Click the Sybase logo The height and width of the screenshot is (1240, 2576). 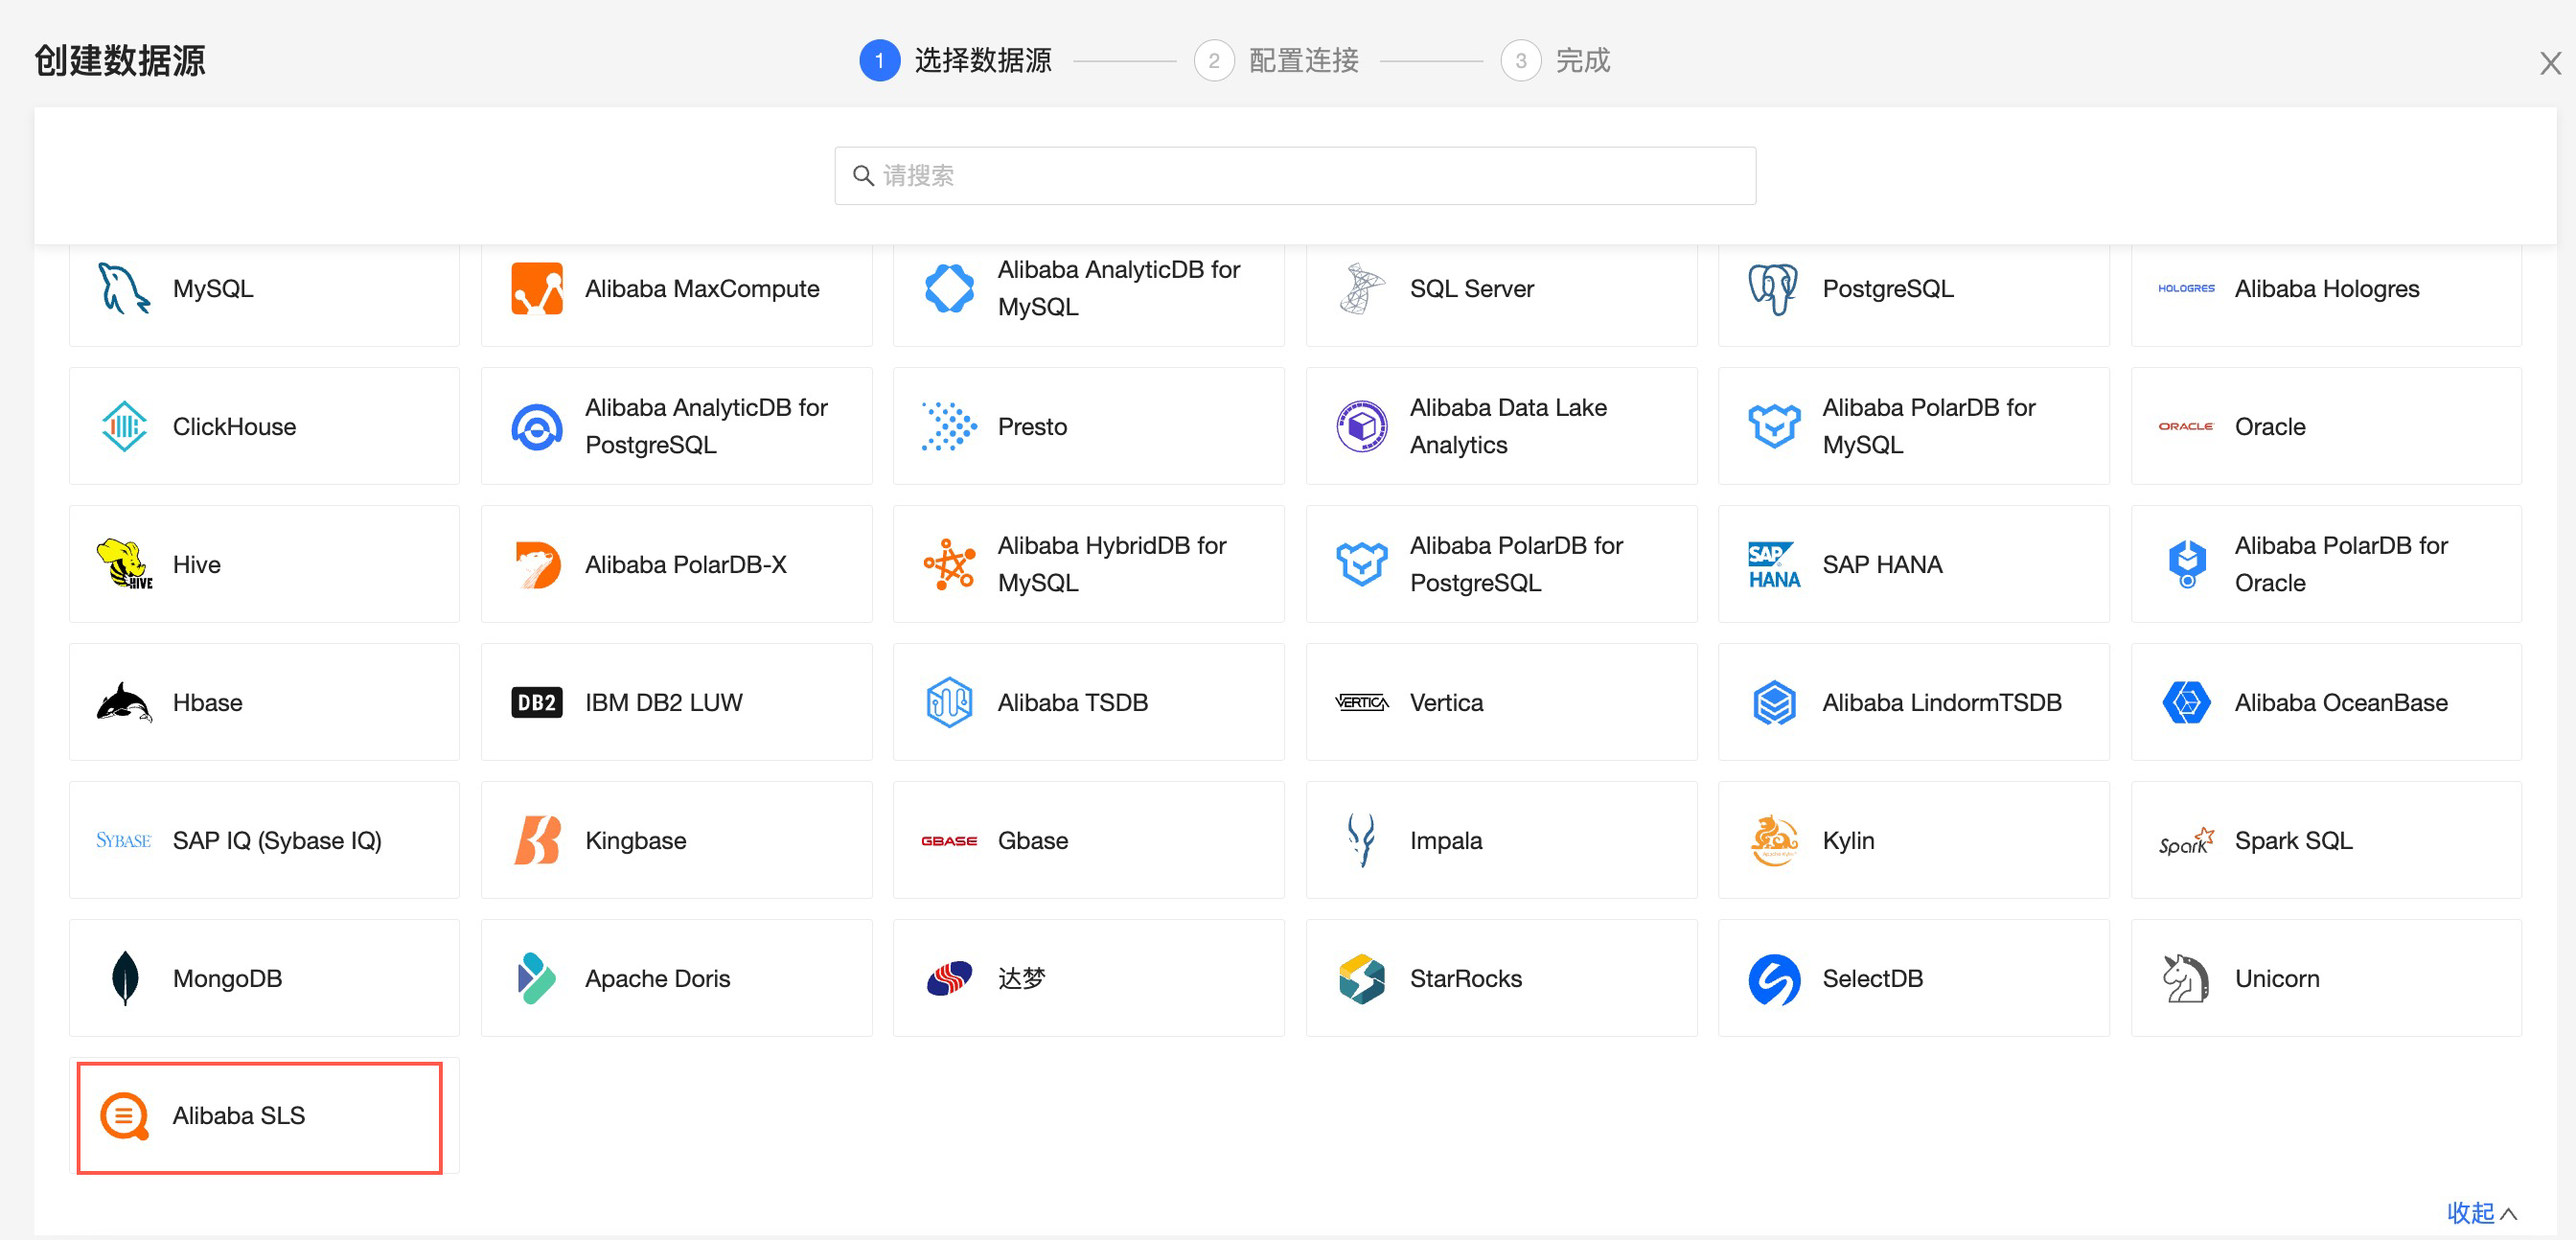point(124,840)
